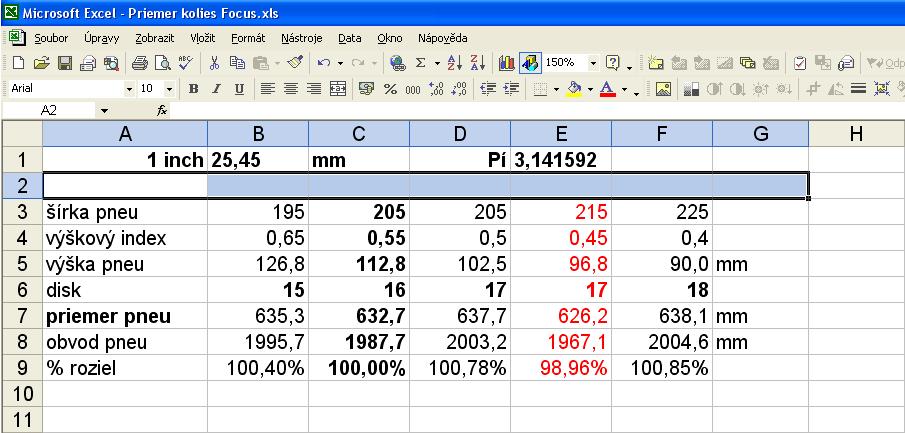Viewport: 905px width, 433px height.
Task: Expand the 150% zoom dropdown
Action: pyautogui.click(x=594, y=63)
